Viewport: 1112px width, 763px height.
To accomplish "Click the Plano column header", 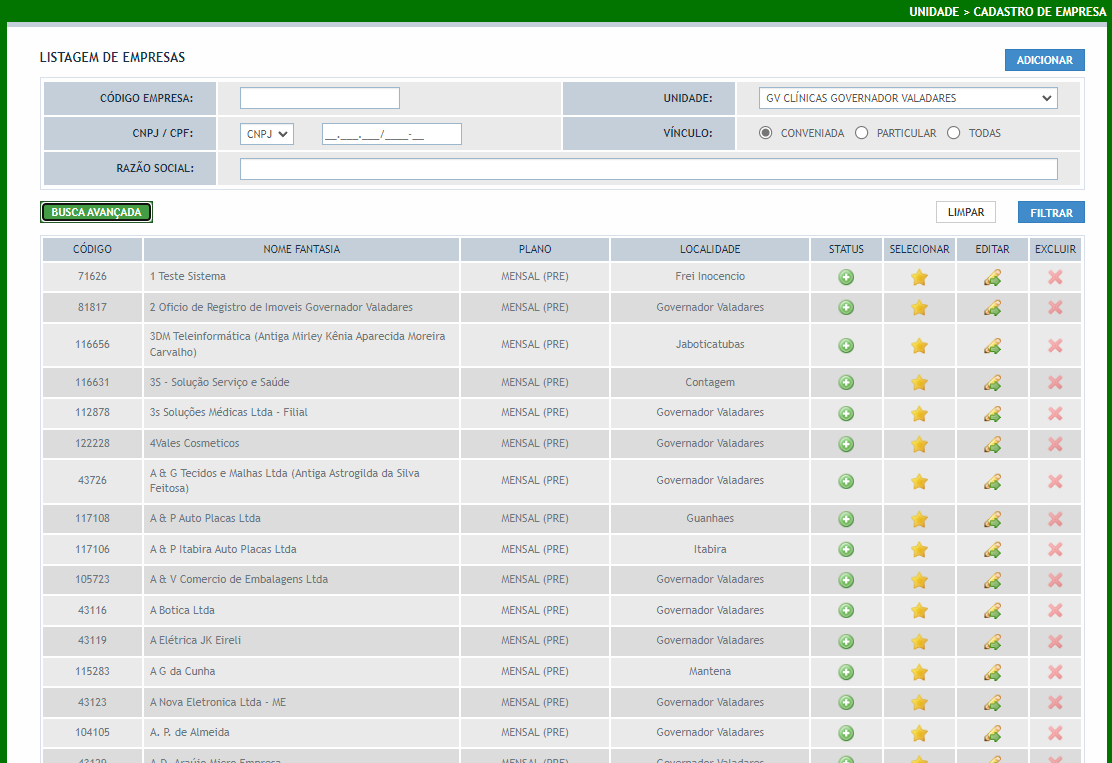I will tap(535, 249).
